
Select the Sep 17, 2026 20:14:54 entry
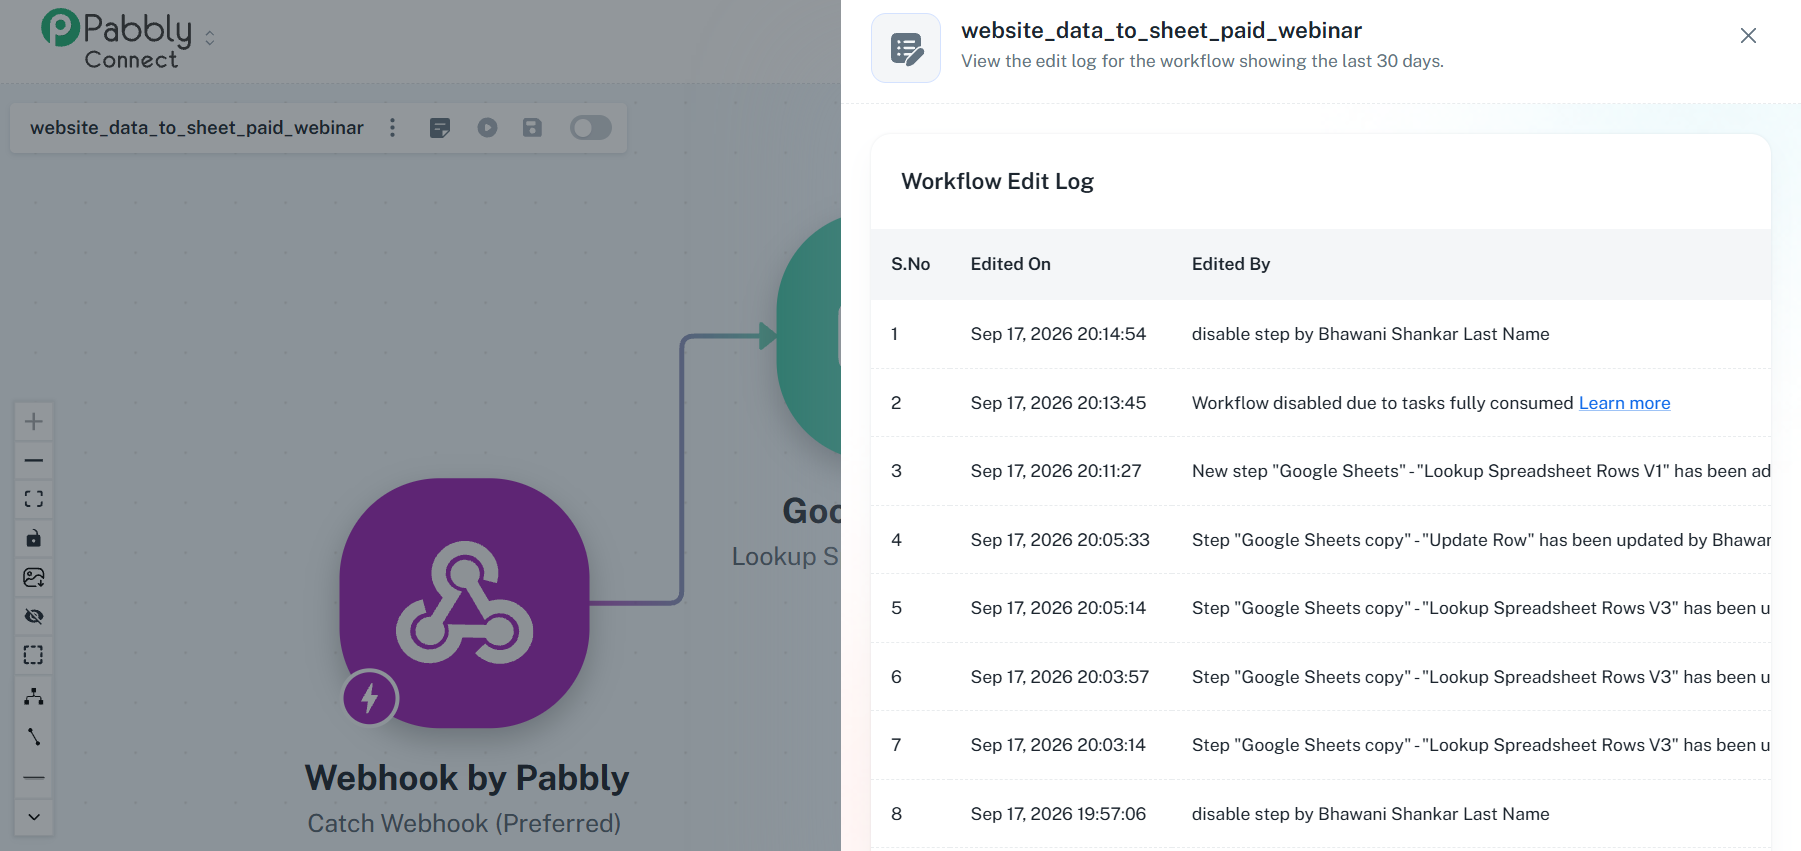pos(1321,334)
